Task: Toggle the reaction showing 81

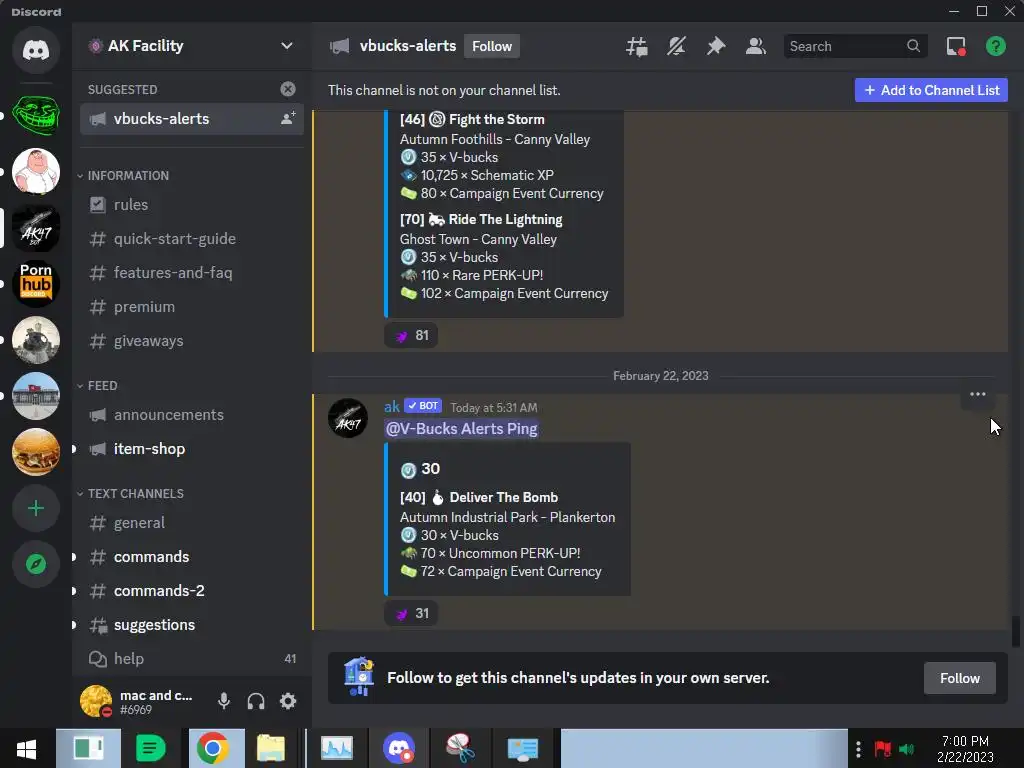Action: [411, 336]
